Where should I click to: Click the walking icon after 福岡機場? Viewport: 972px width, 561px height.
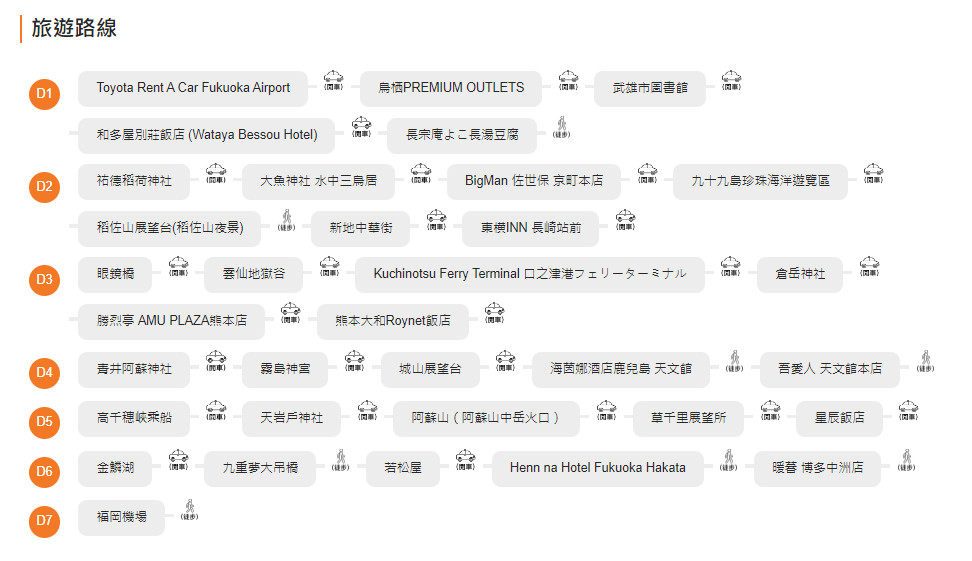click(x=189, y=511)
